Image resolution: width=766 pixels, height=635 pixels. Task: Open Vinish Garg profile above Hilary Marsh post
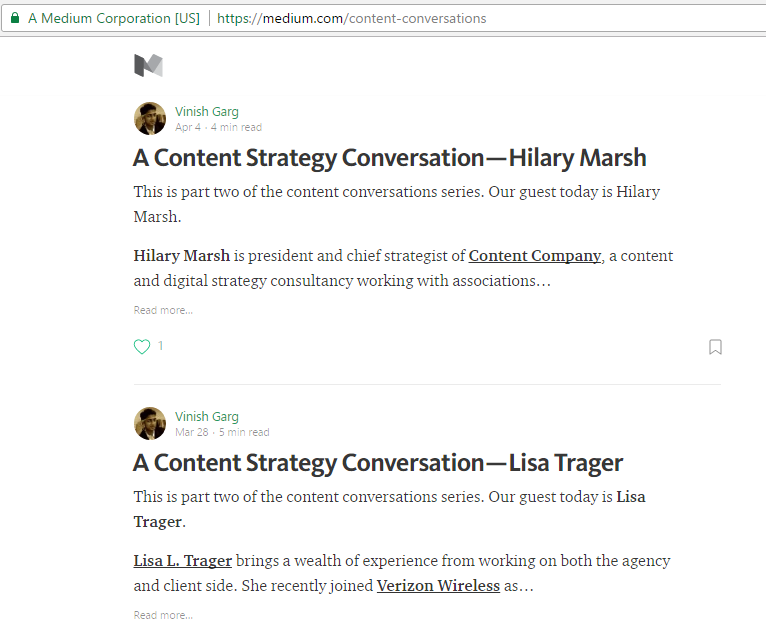[x=207, y=111]
